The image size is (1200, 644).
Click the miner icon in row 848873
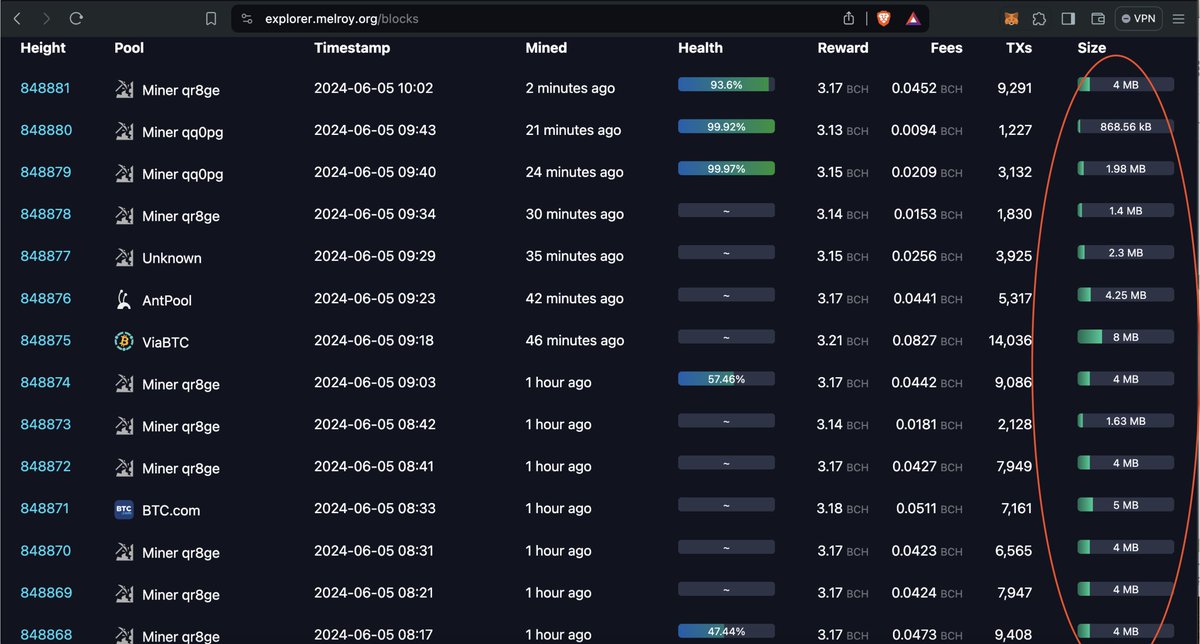pyautogui.click(x=124, y=425)
